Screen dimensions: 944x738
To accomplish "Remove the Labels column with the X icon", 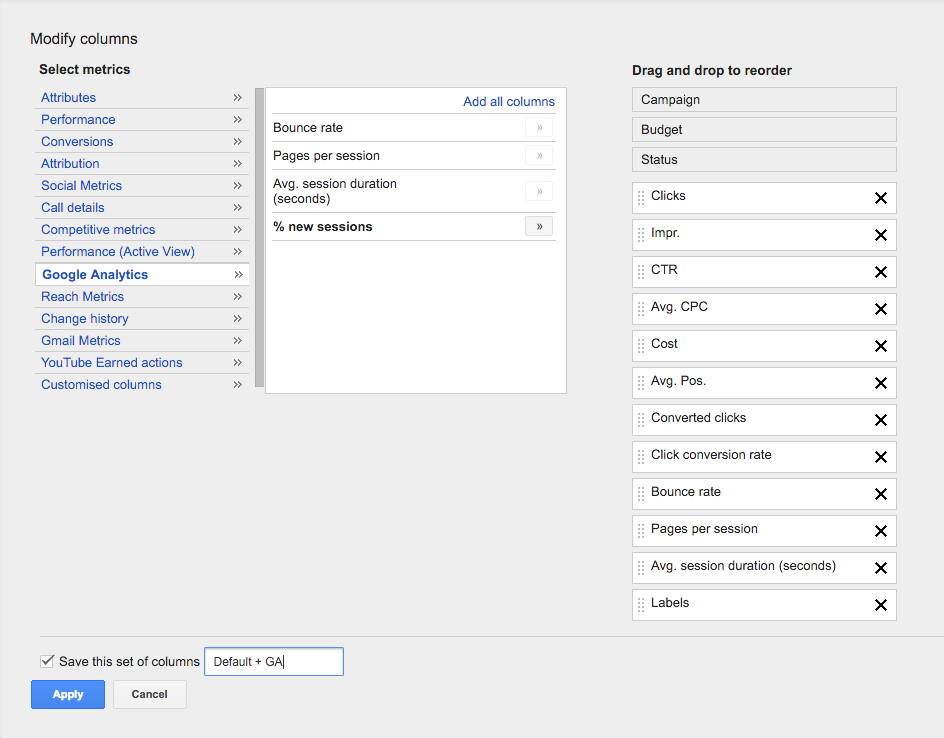I will click(x=881, y=605).
